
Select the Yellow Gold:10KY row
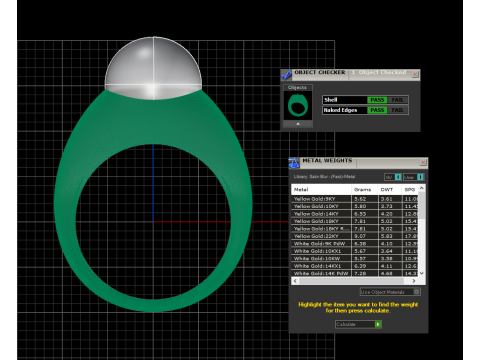coord(355,206)
